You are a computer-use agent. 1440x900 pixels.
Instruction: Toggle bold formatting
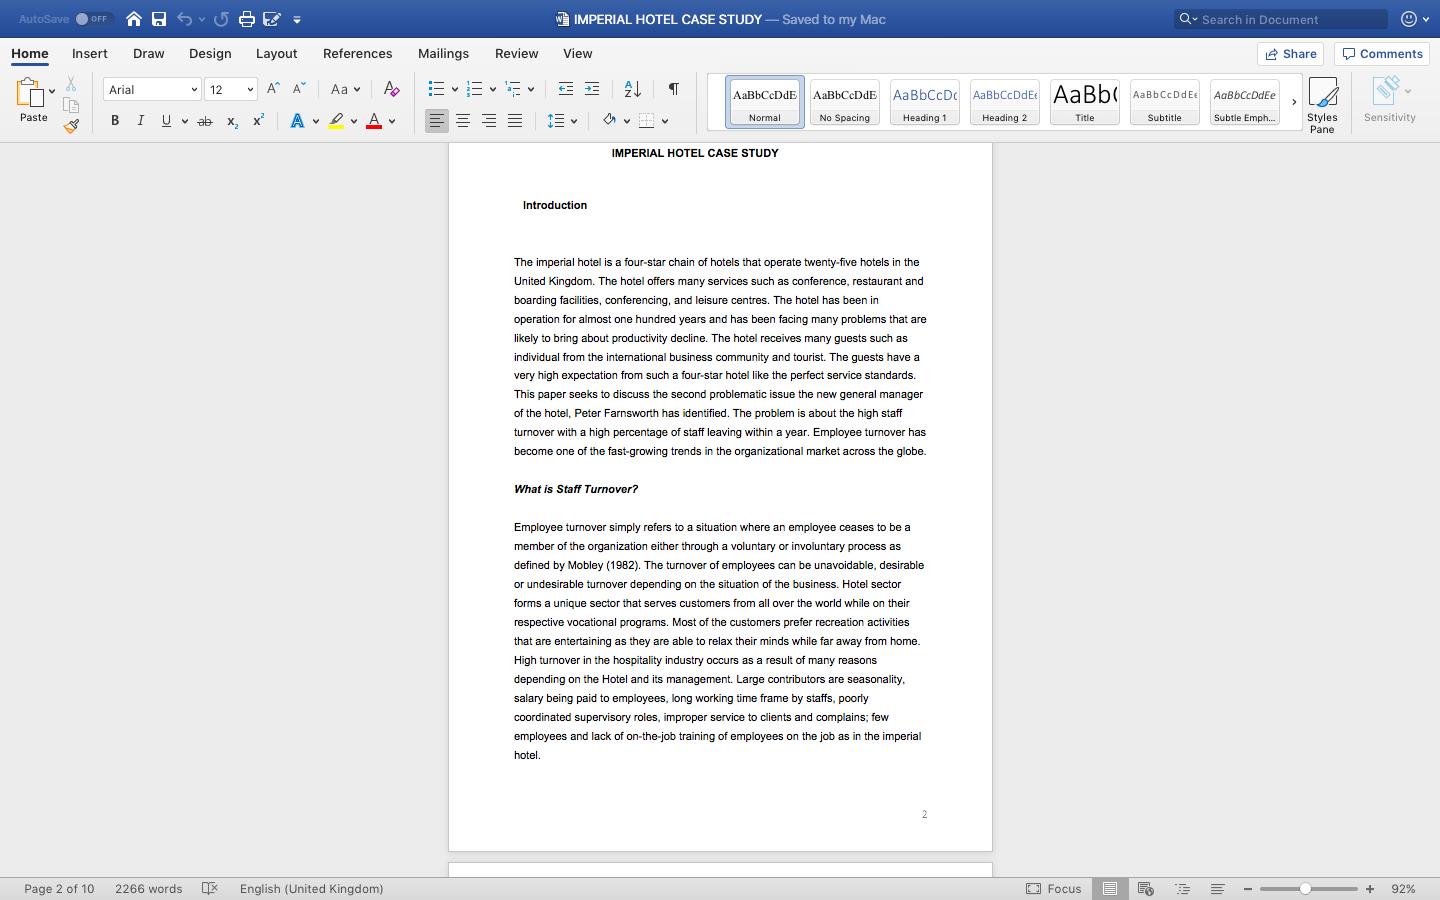pyautogui.click(x=115, y=120)
